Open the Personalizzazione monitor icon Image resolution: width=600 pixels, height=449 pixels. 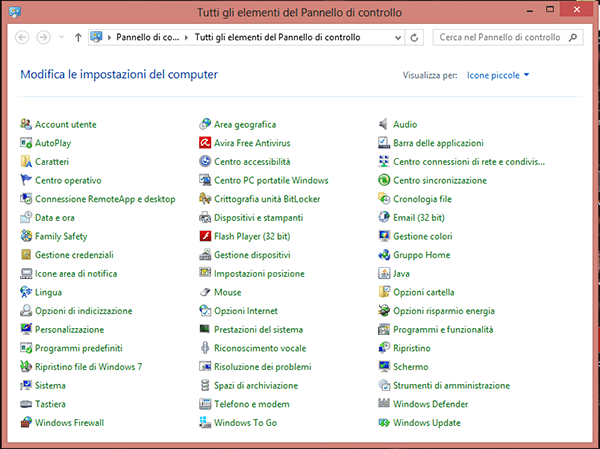26,329
